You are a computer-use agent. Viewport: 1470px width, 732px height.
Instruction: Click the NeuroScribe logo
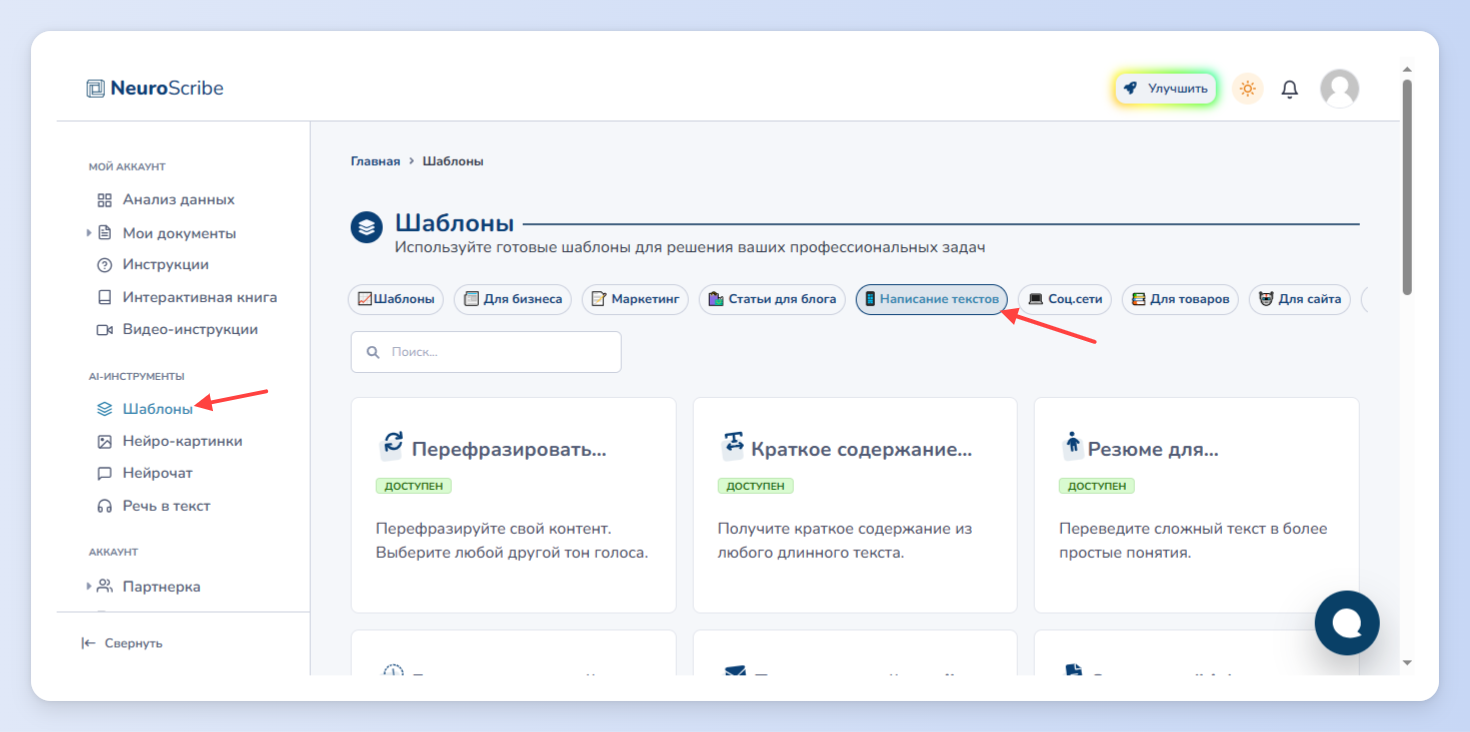pyautogui.click(x=155, y=88)
